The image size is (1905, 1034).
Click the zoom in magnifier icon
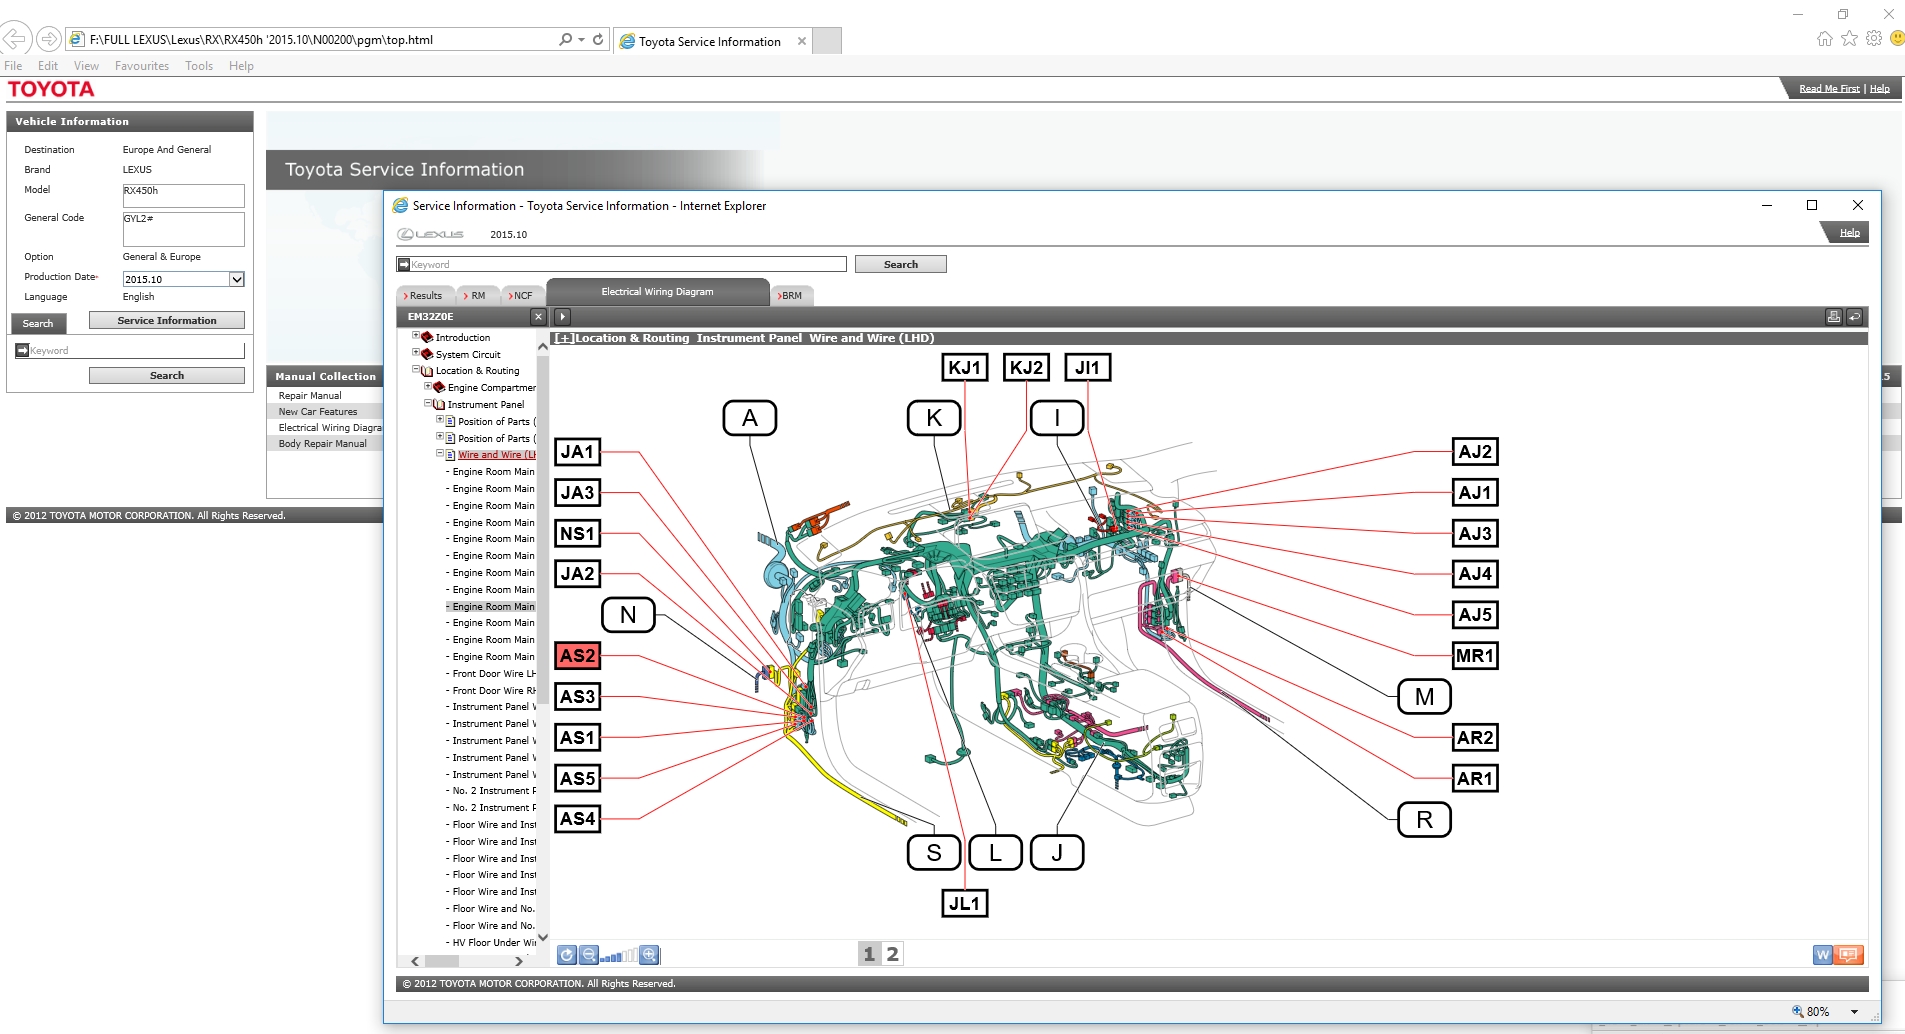650,955
